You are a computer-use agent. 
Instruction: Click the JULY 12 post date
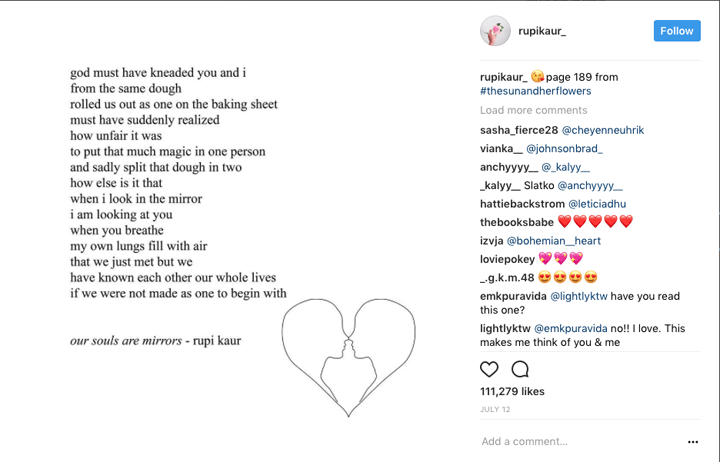(495, 409)
